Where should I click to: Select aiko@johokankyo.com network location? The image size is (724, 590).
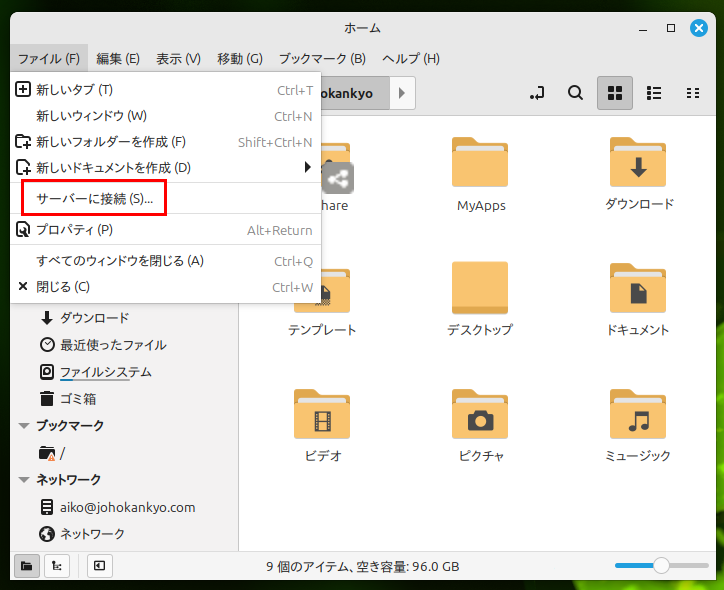[127, 507]
